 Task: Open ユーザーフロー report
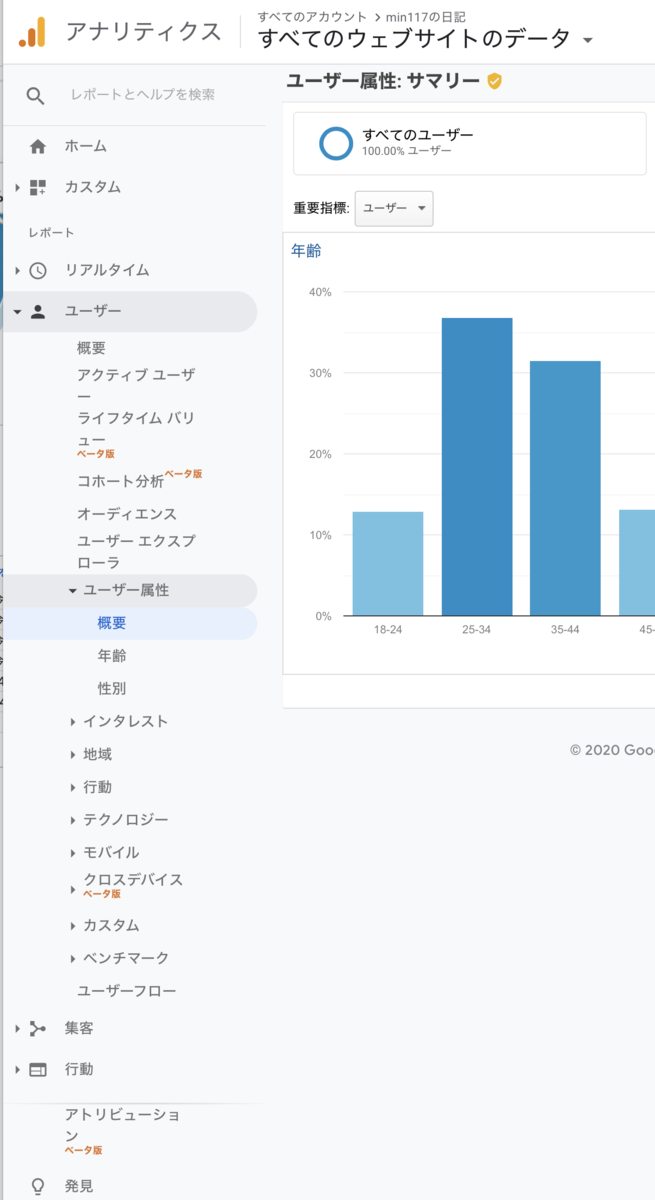click(x=127, y=991)
